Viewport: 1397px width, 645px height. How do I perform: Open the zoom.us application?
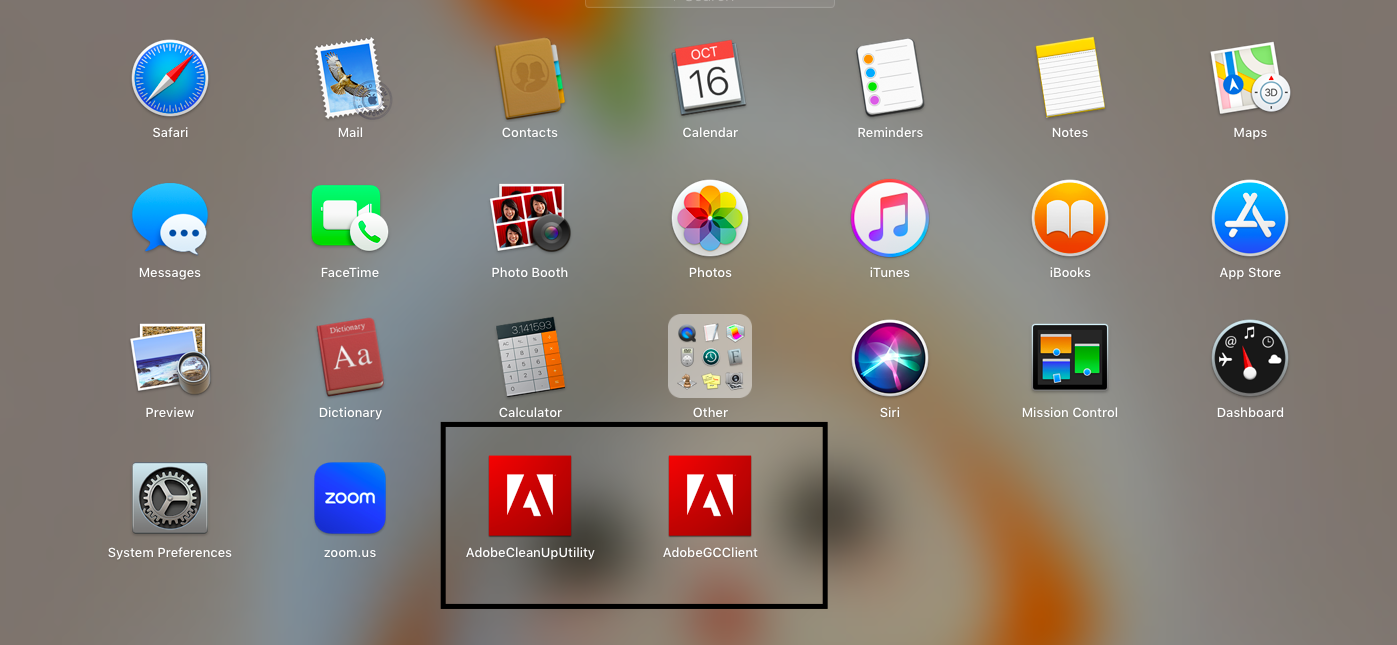pyautogui.click(x=350, y=497)
